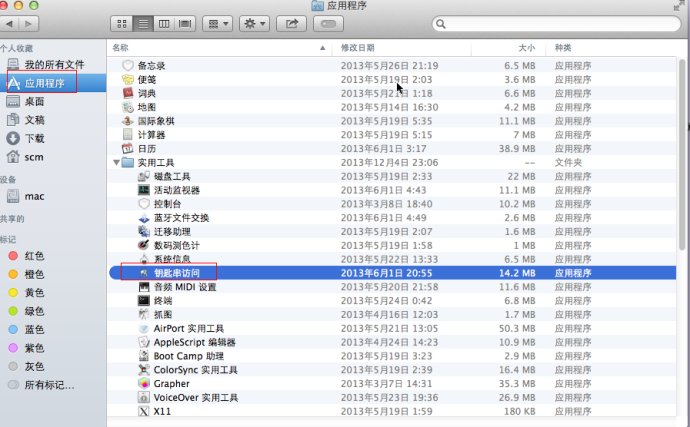Sort by the 种类 column header
Screen dimensions: 690x427
pyautogui.click(x=612, y=48)
